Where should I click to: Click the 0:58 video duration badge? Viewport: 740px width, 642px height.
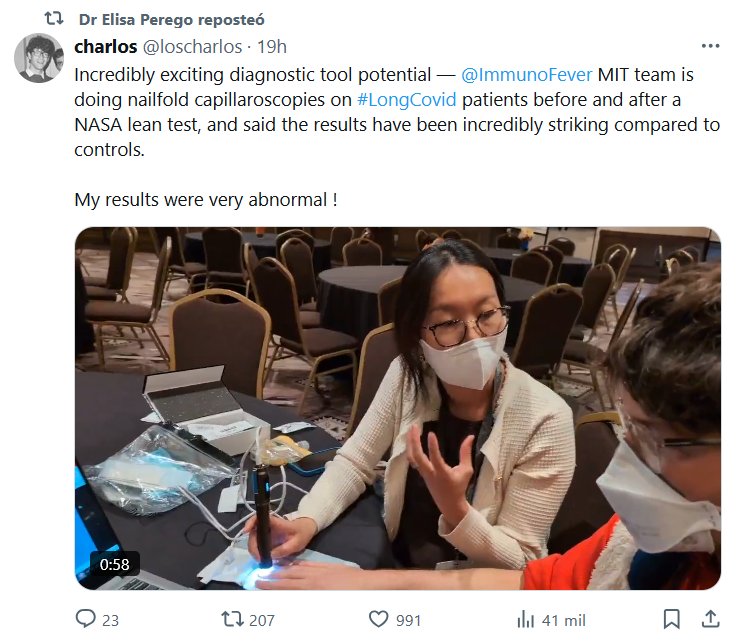[115, 564]
